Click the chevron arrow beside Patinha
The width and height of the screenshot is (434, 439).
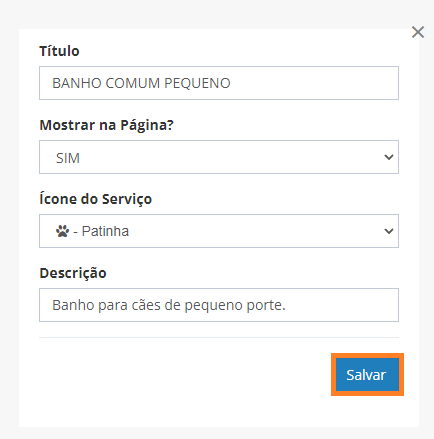pyautogui.click(x=389, y=231)
